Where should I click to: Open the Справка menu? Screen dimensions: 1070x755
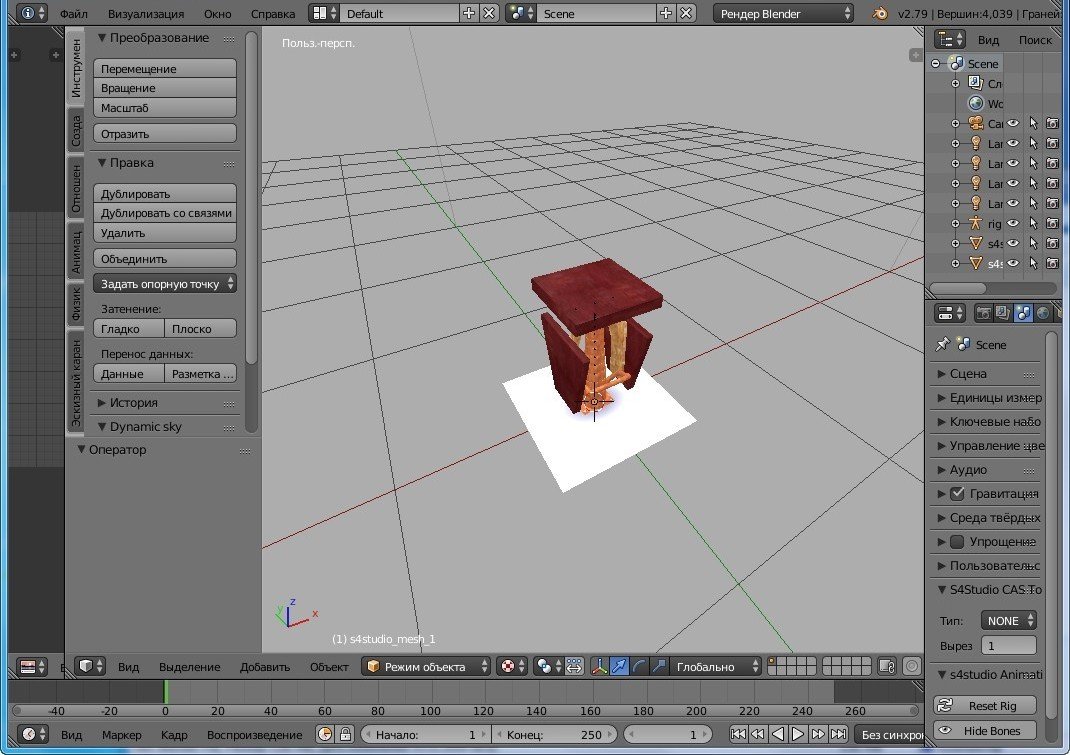(273, 14)
